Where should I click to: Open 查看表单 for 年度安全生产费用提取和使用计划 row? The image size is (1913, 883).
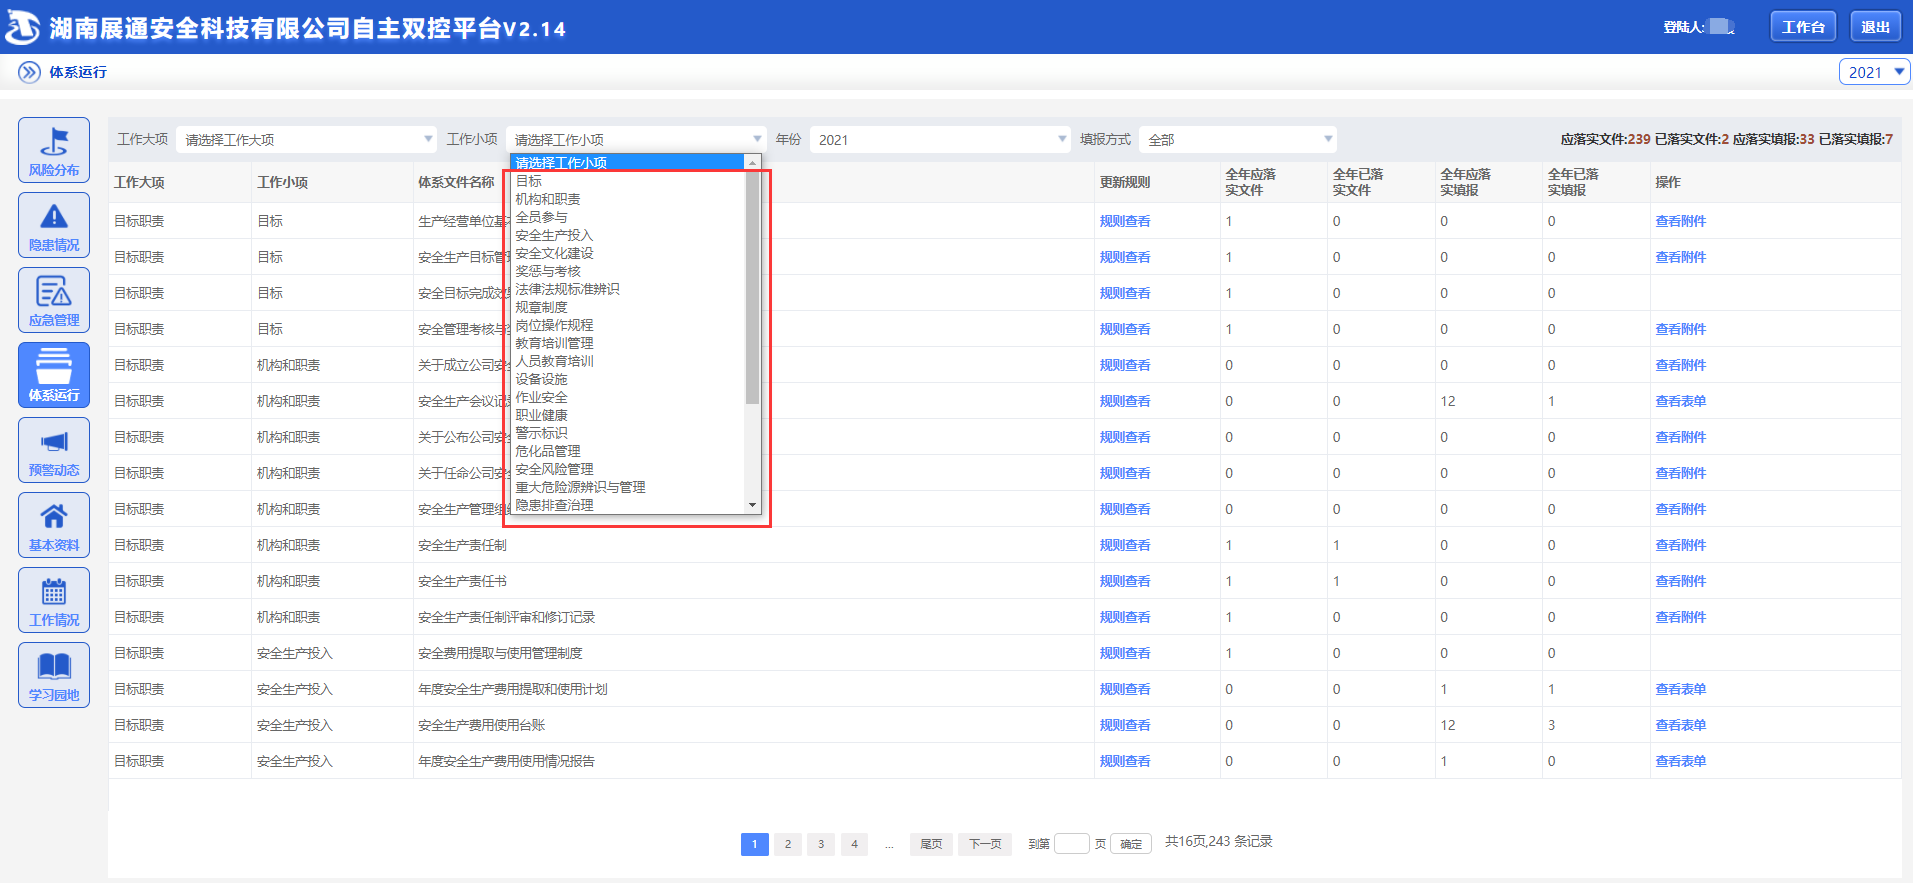(1681, 689)
